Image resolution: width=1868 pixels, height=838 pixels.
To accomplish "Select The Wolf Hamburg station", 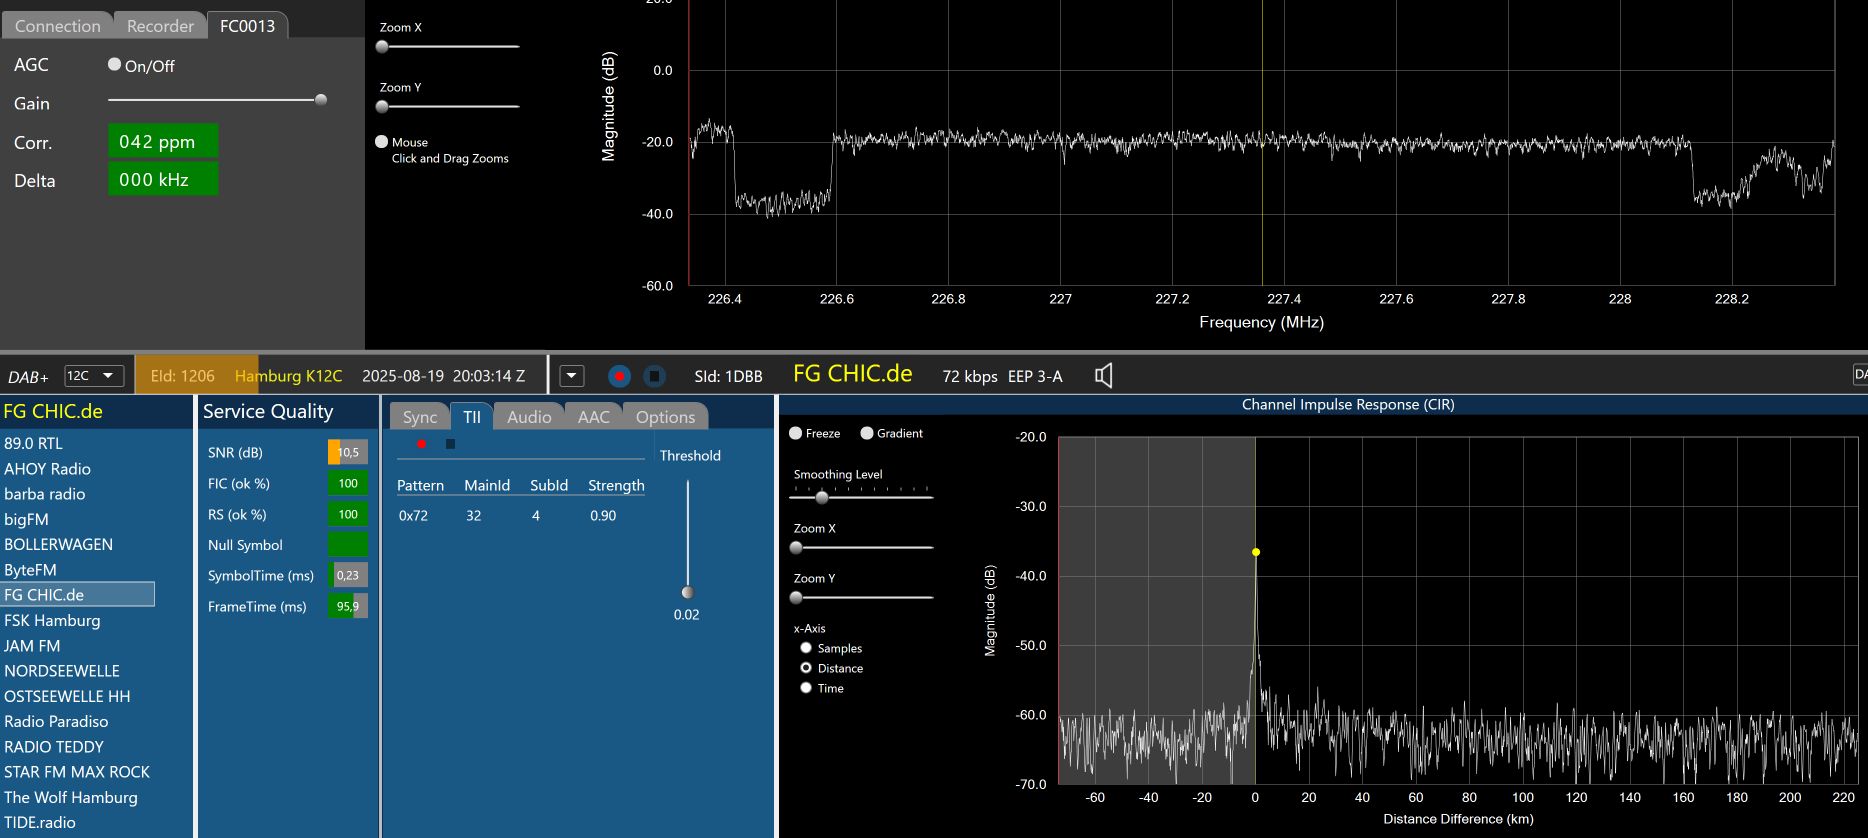I will pos(71,797).
